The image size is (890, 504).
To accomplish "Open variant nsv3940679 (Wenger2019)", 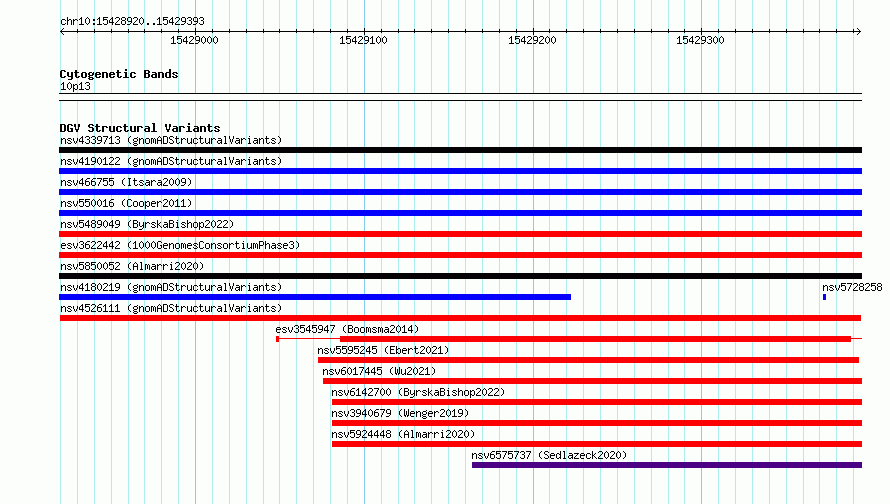I will 400,413.
